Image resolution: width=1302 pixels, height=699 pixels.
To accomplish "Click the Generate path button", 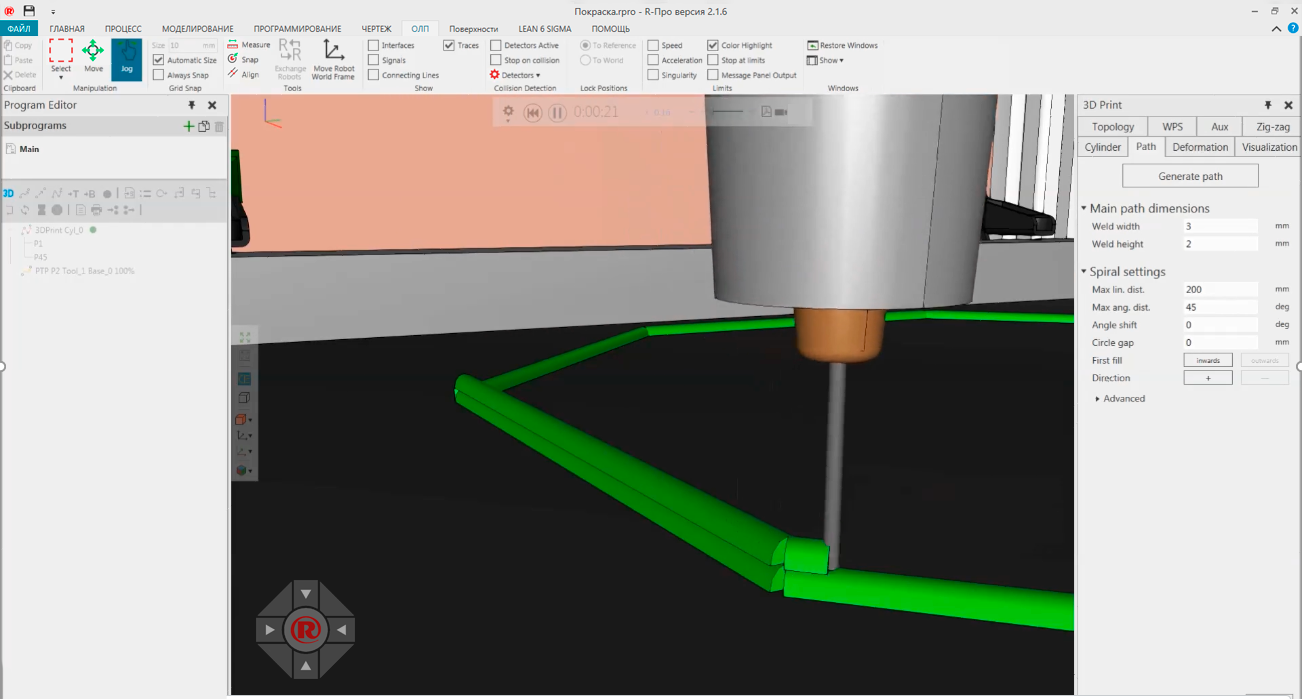I will coord(1190,175).
